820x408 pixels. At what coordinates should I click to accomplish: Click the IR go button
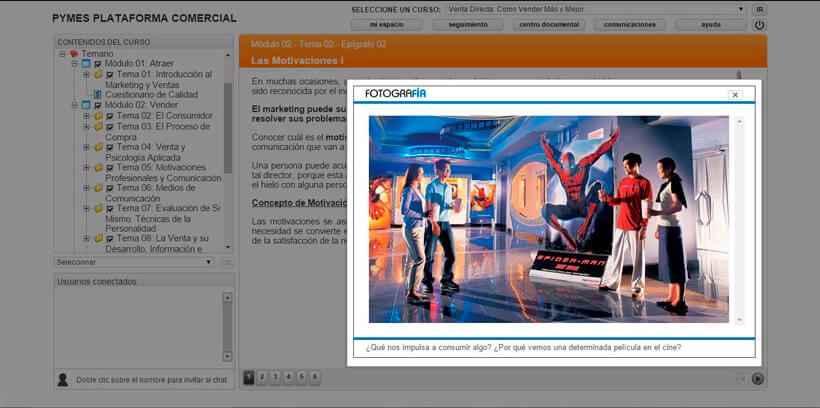coord(759,9)
